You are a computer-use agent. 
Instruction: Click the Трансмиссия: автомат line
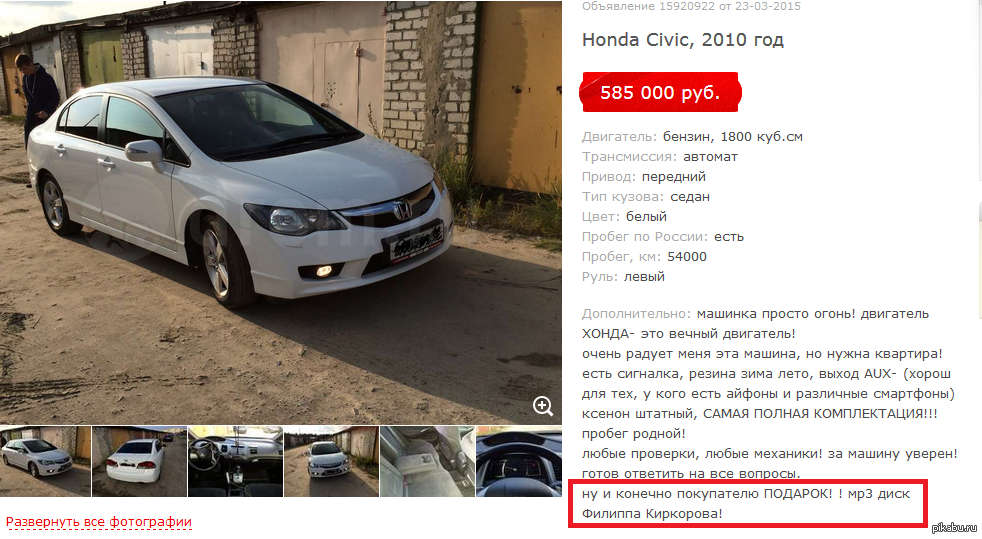(659, 157)
